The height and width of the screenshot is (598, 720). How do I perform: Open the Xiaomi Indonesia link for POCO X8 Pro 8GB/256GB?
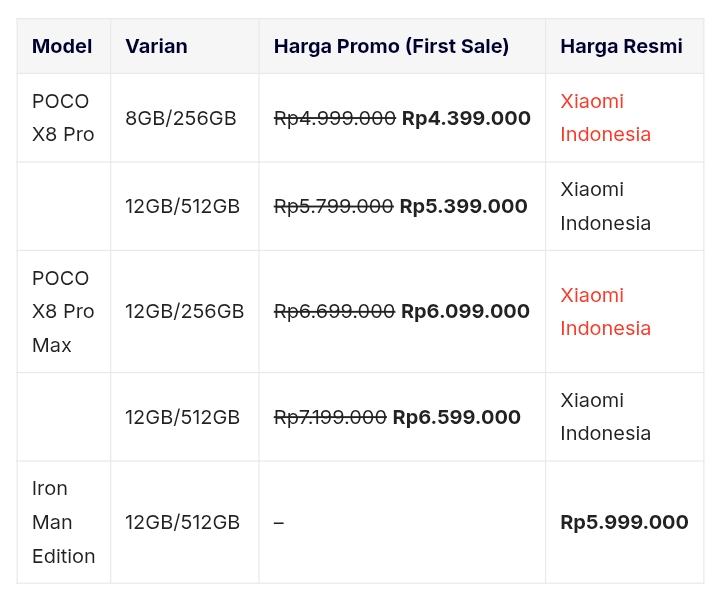[605, 118]
